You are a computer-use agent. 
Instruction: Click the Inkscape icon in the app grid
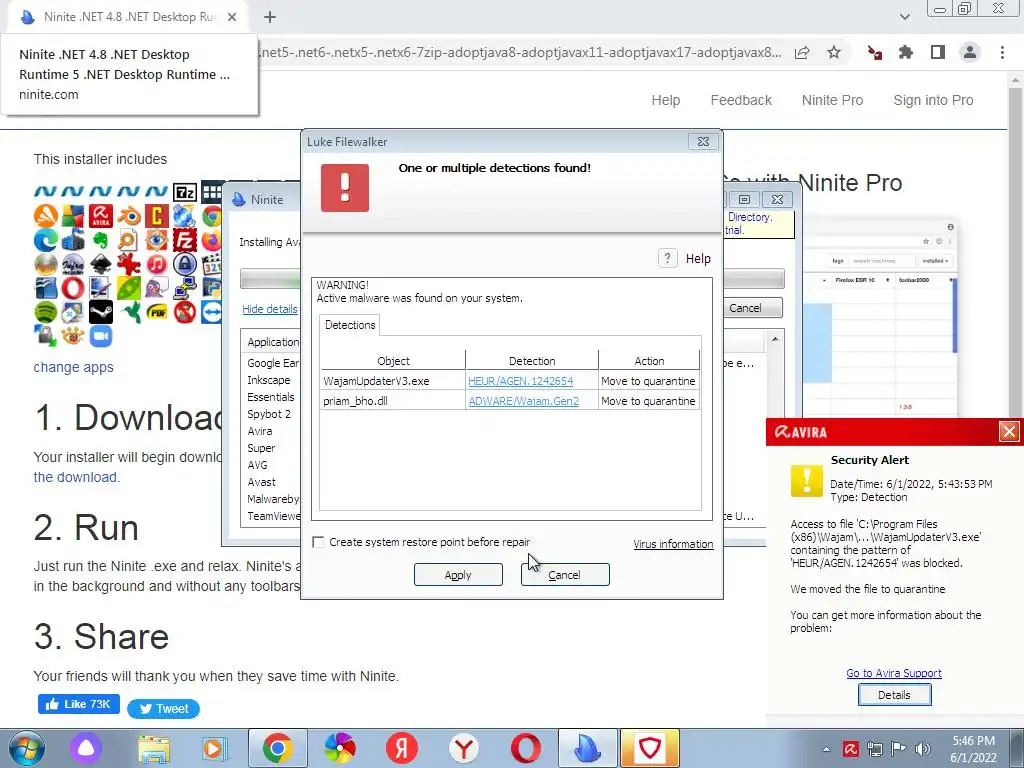click(101, 264)
